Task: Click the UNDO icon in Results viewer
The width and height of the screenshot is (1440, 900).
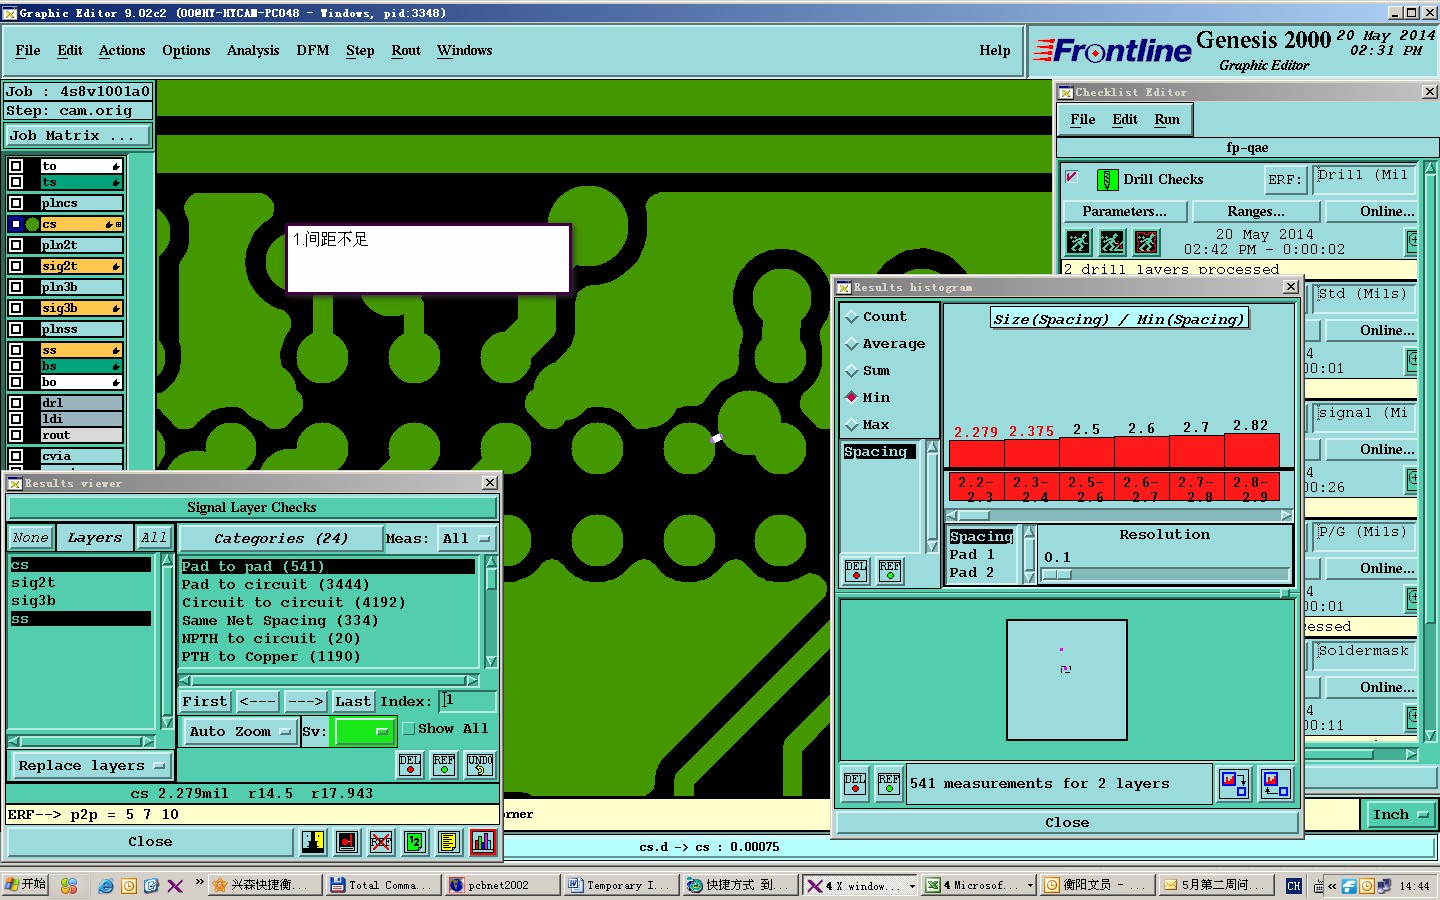Action: point(480,765)
